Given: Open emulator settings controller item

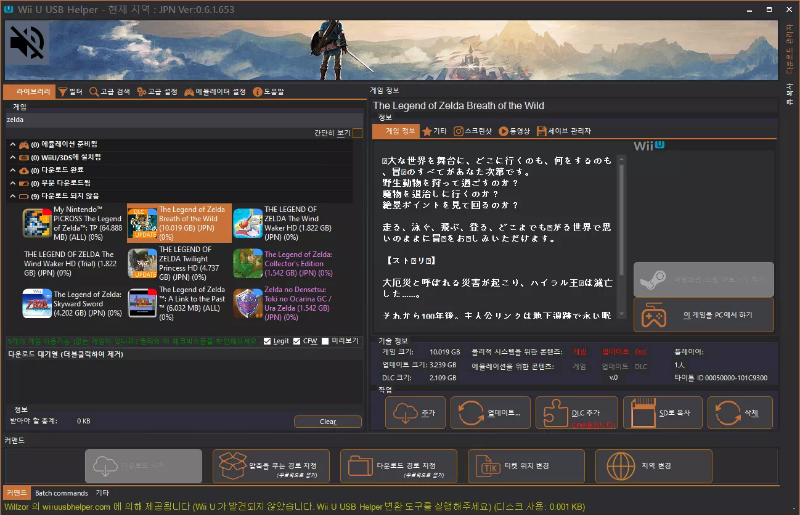Looking at the screenshot, I should click(x=215, y=92).
